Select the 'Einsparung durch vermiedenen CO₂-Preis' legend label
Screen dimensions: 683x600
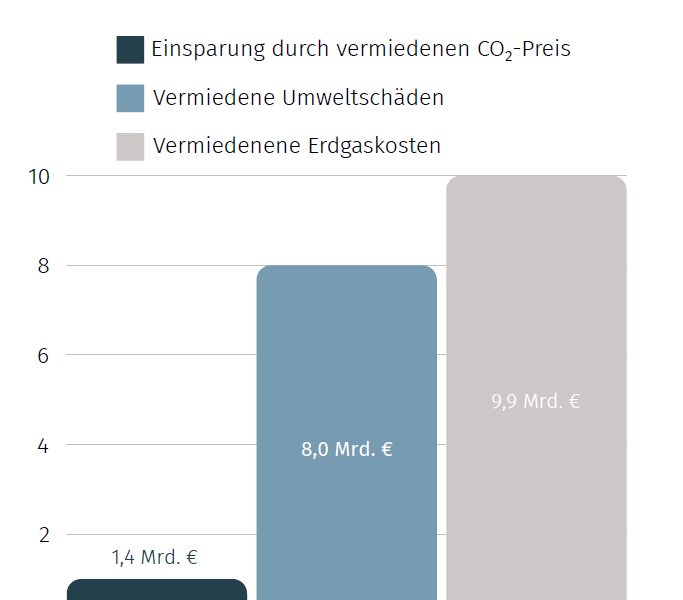361,49
